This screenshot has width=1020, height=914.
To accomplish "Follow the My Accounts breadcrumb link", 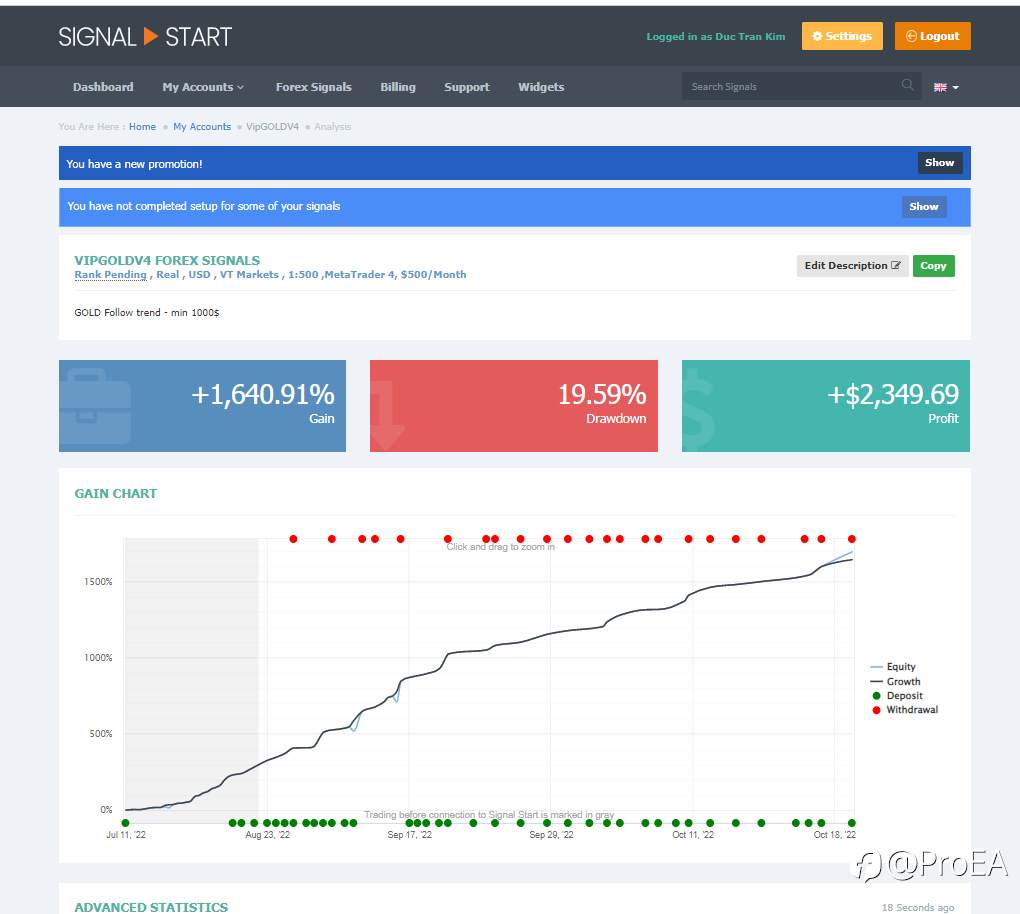I will 202,126.
